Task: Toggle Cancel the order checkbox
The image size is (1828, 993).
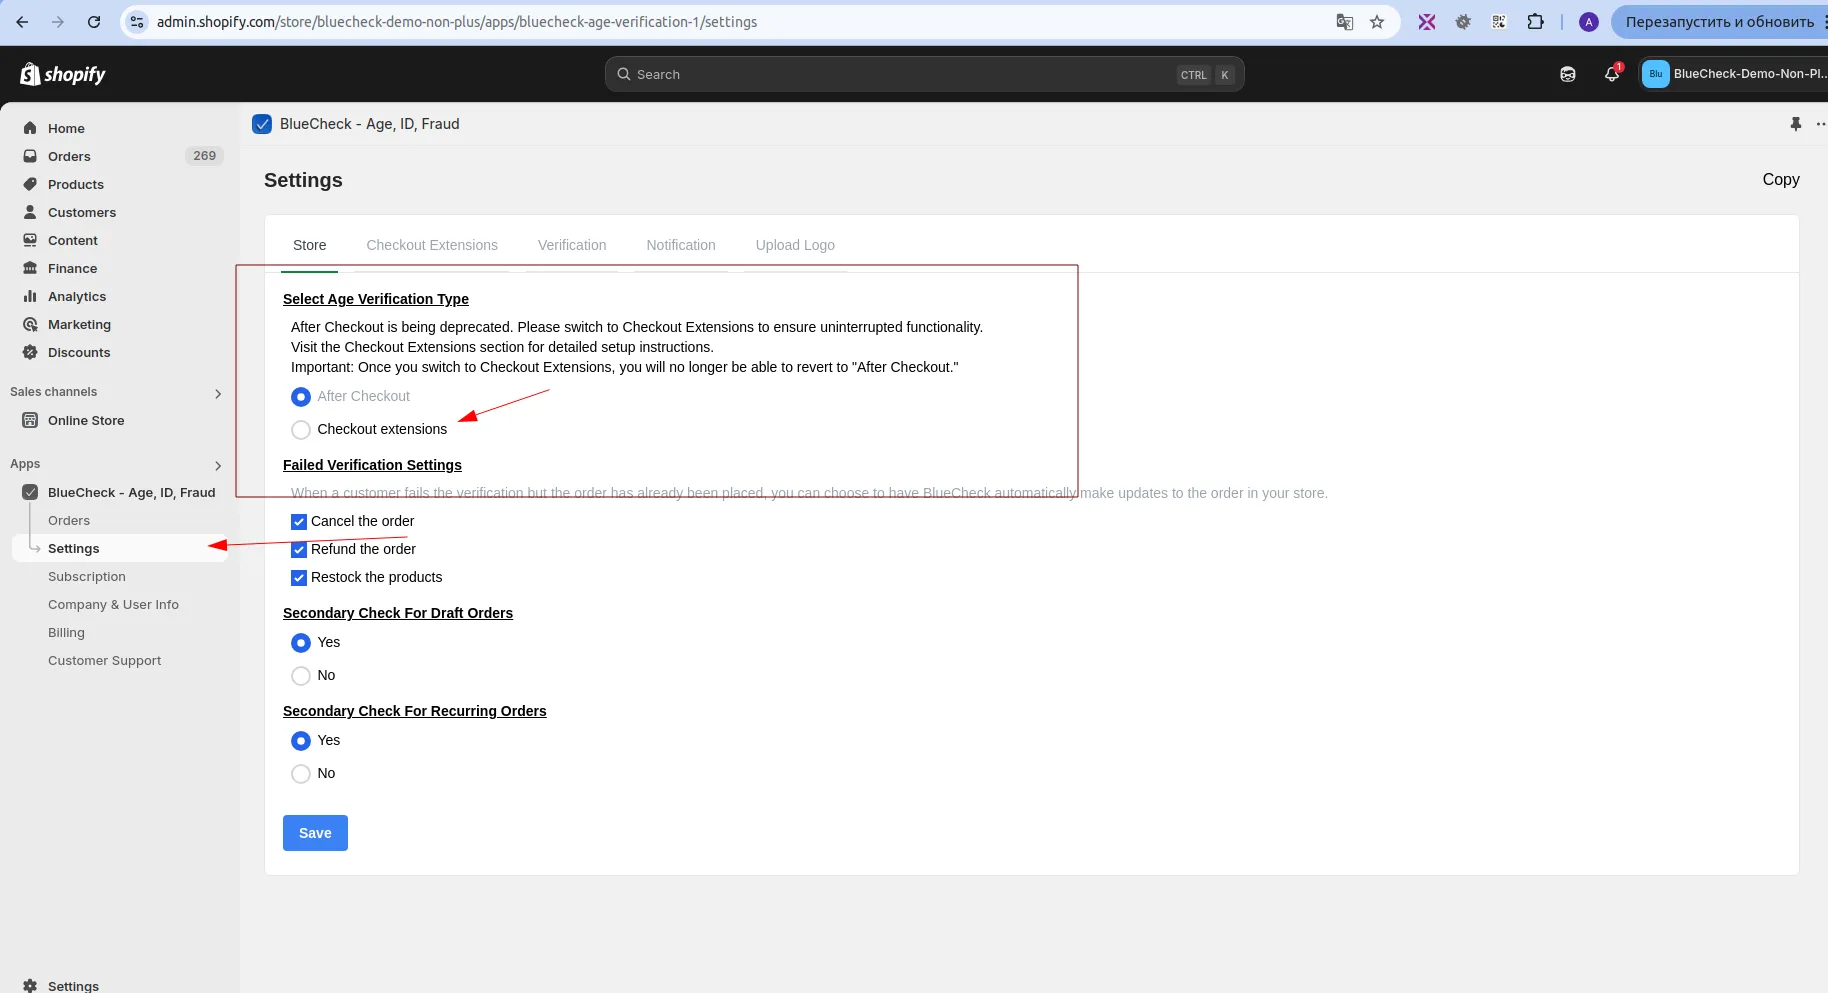Action: coord(298,522)
